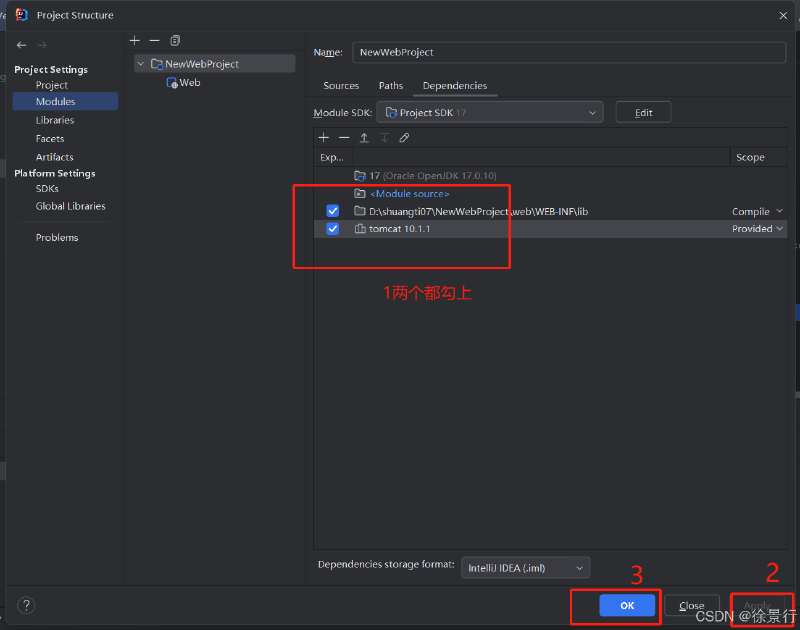
Task: Open help with question mark icon
Action: (26, 605)
